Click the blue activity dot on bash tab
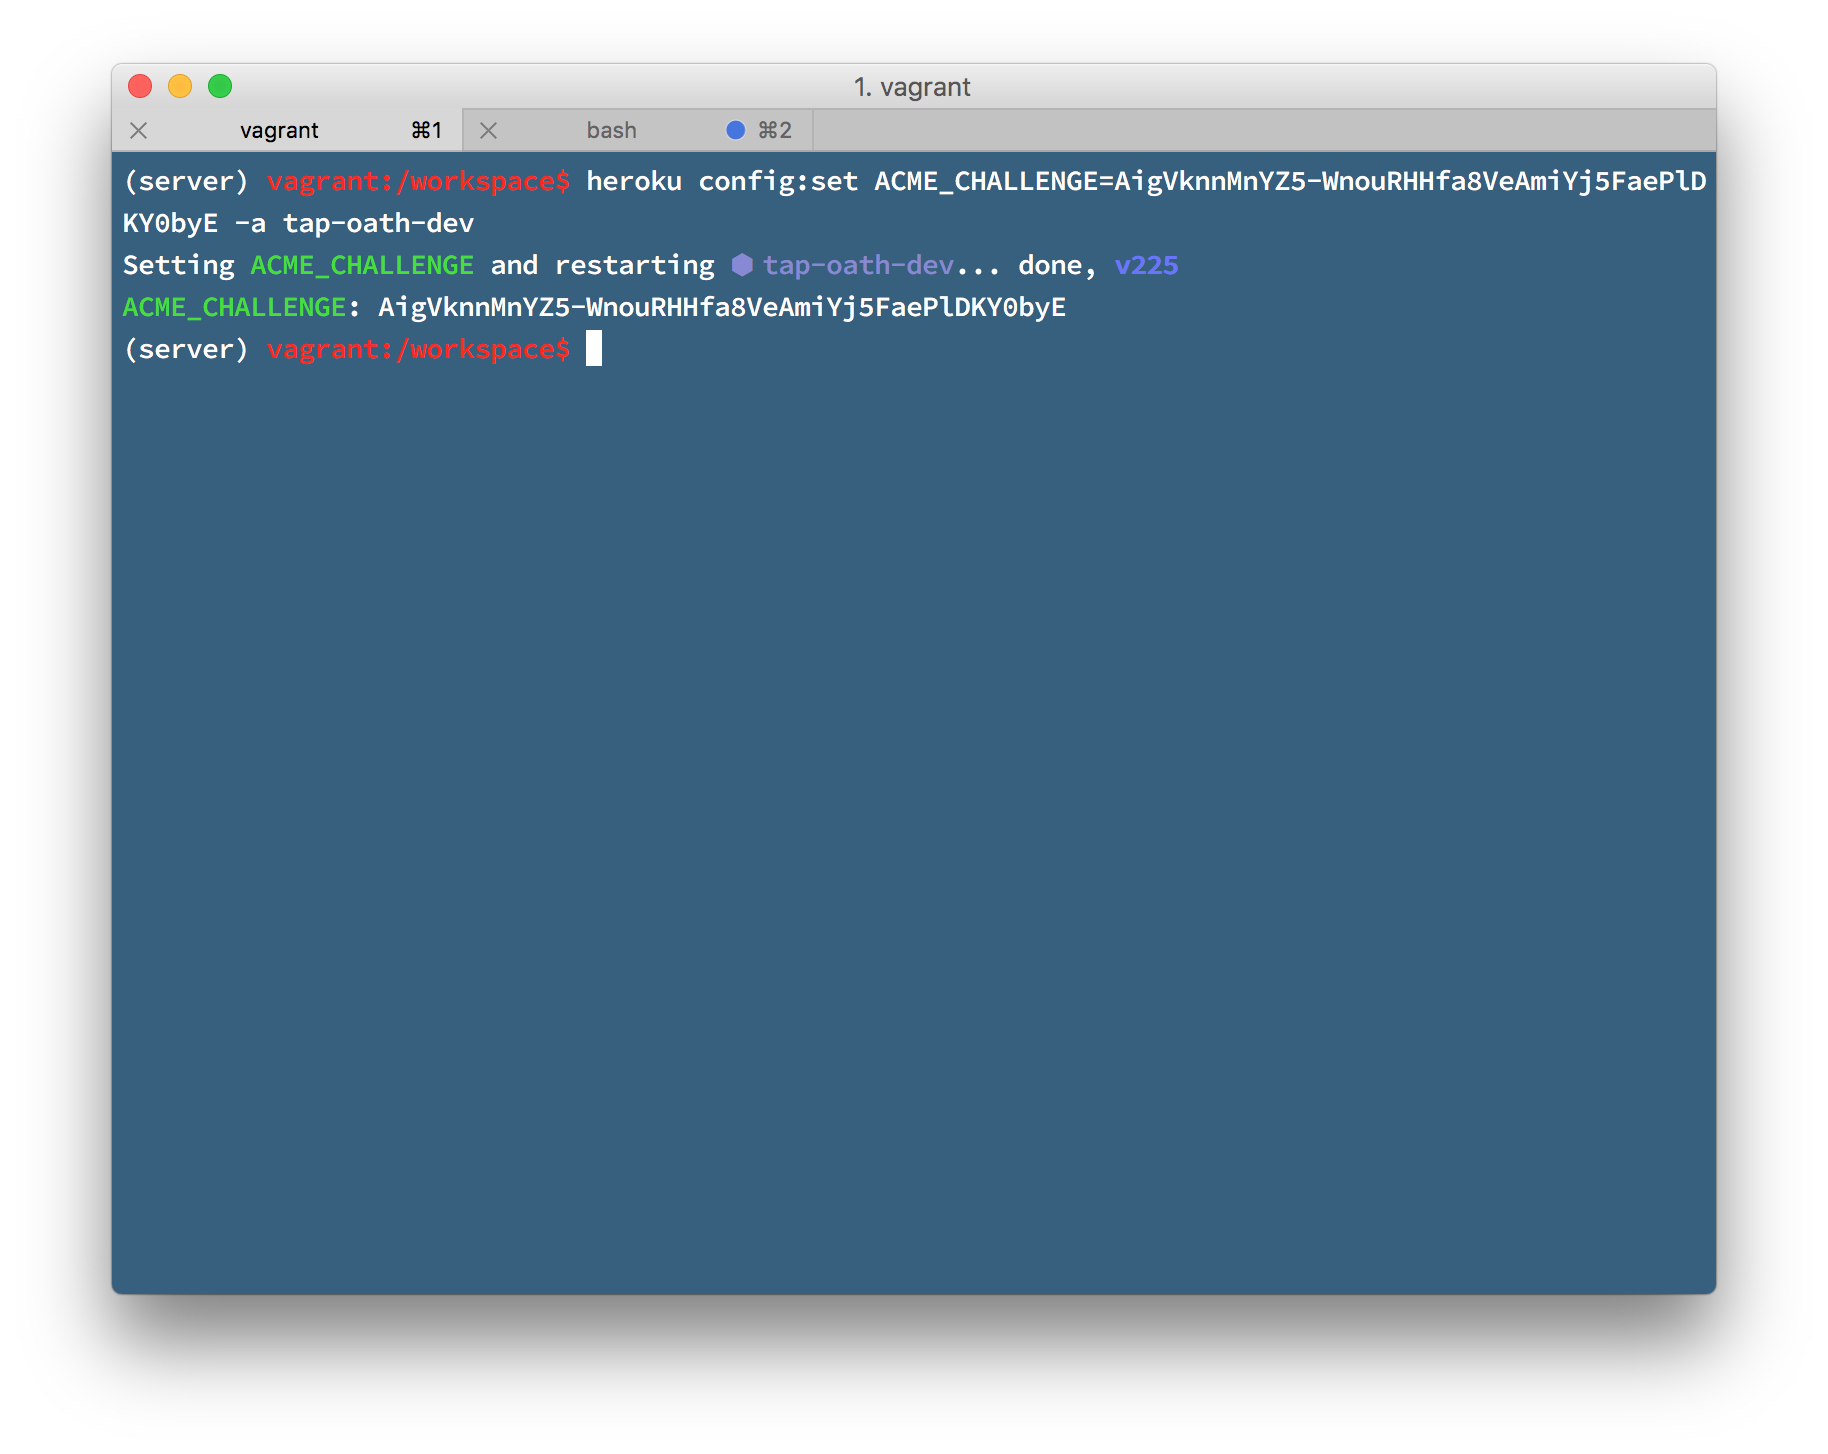 (735, 130)
